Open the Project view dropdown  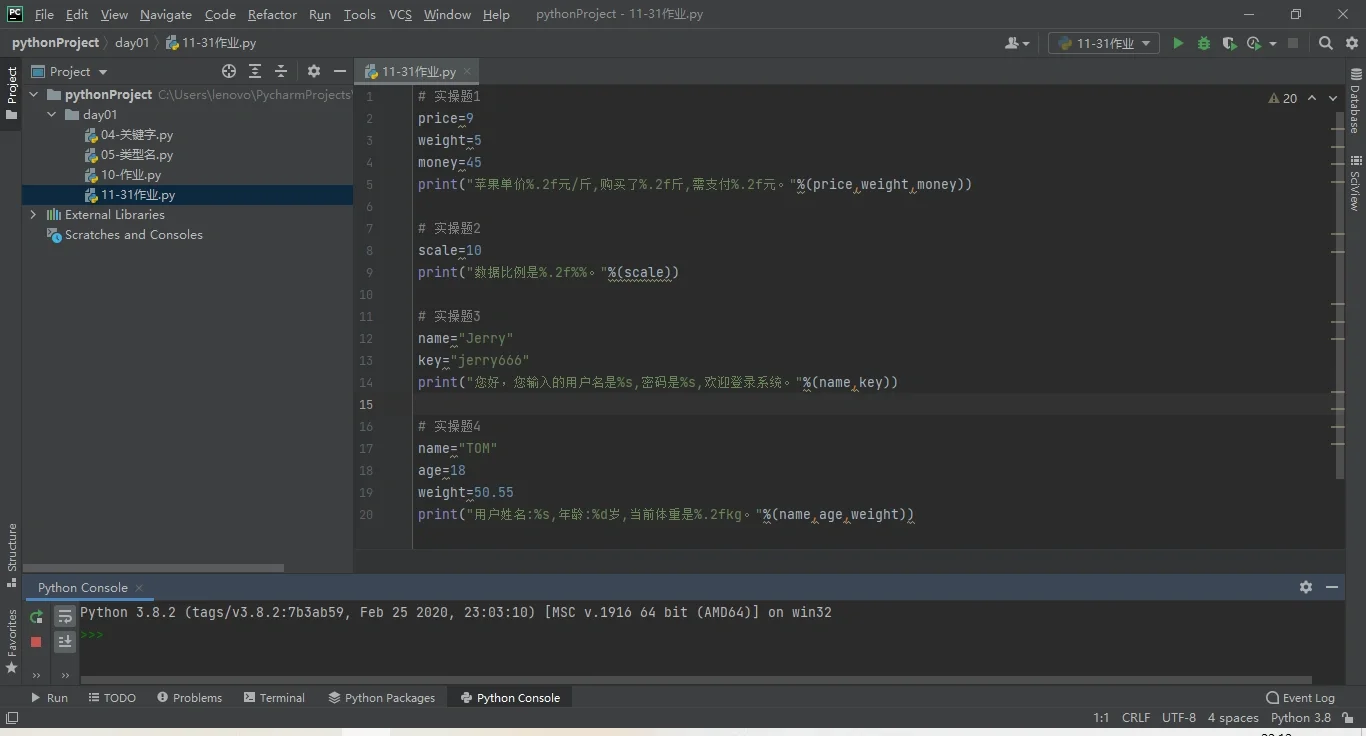[x=69, y=71]
